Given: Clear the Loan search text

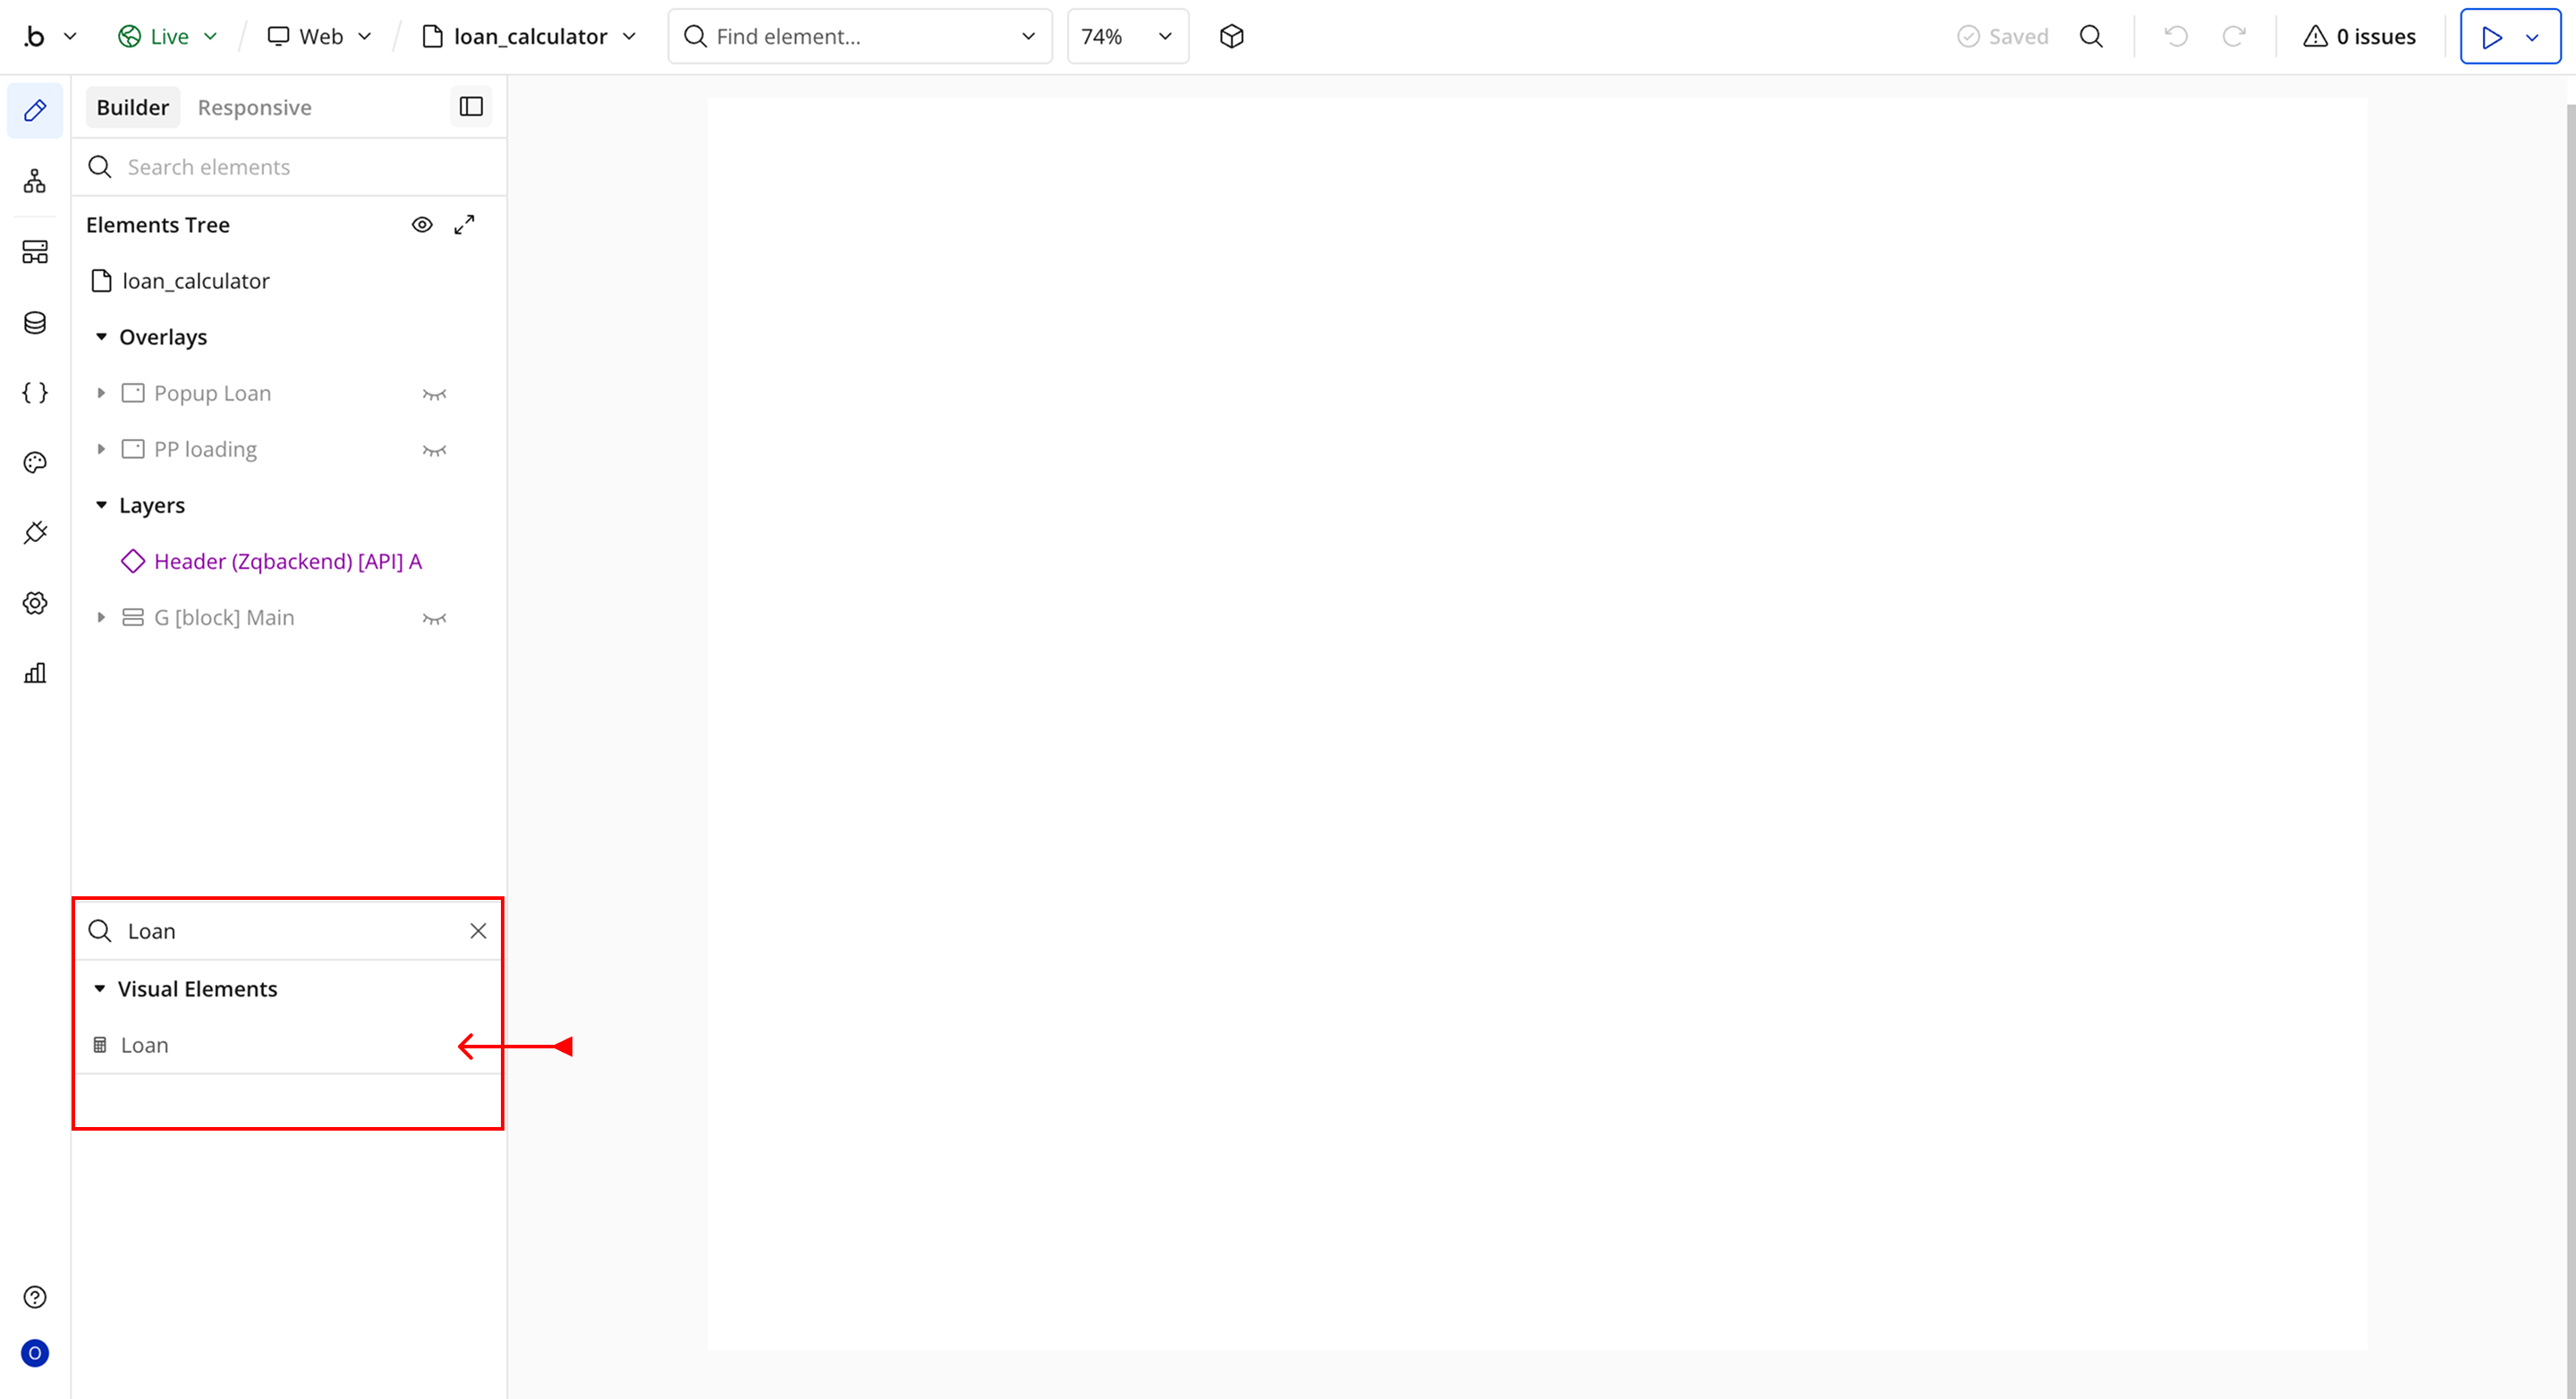Looking at the screenshot, I should pos(478,931).
